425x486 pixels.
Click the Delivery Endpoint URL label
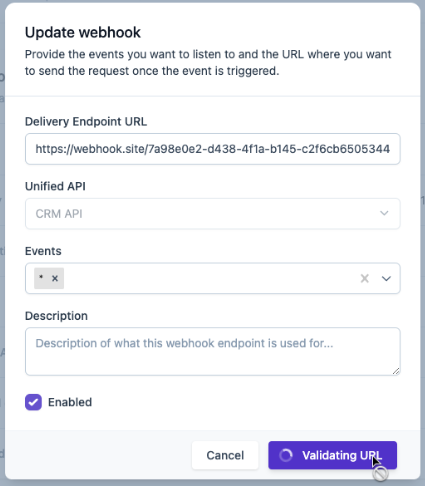[86, 122]
